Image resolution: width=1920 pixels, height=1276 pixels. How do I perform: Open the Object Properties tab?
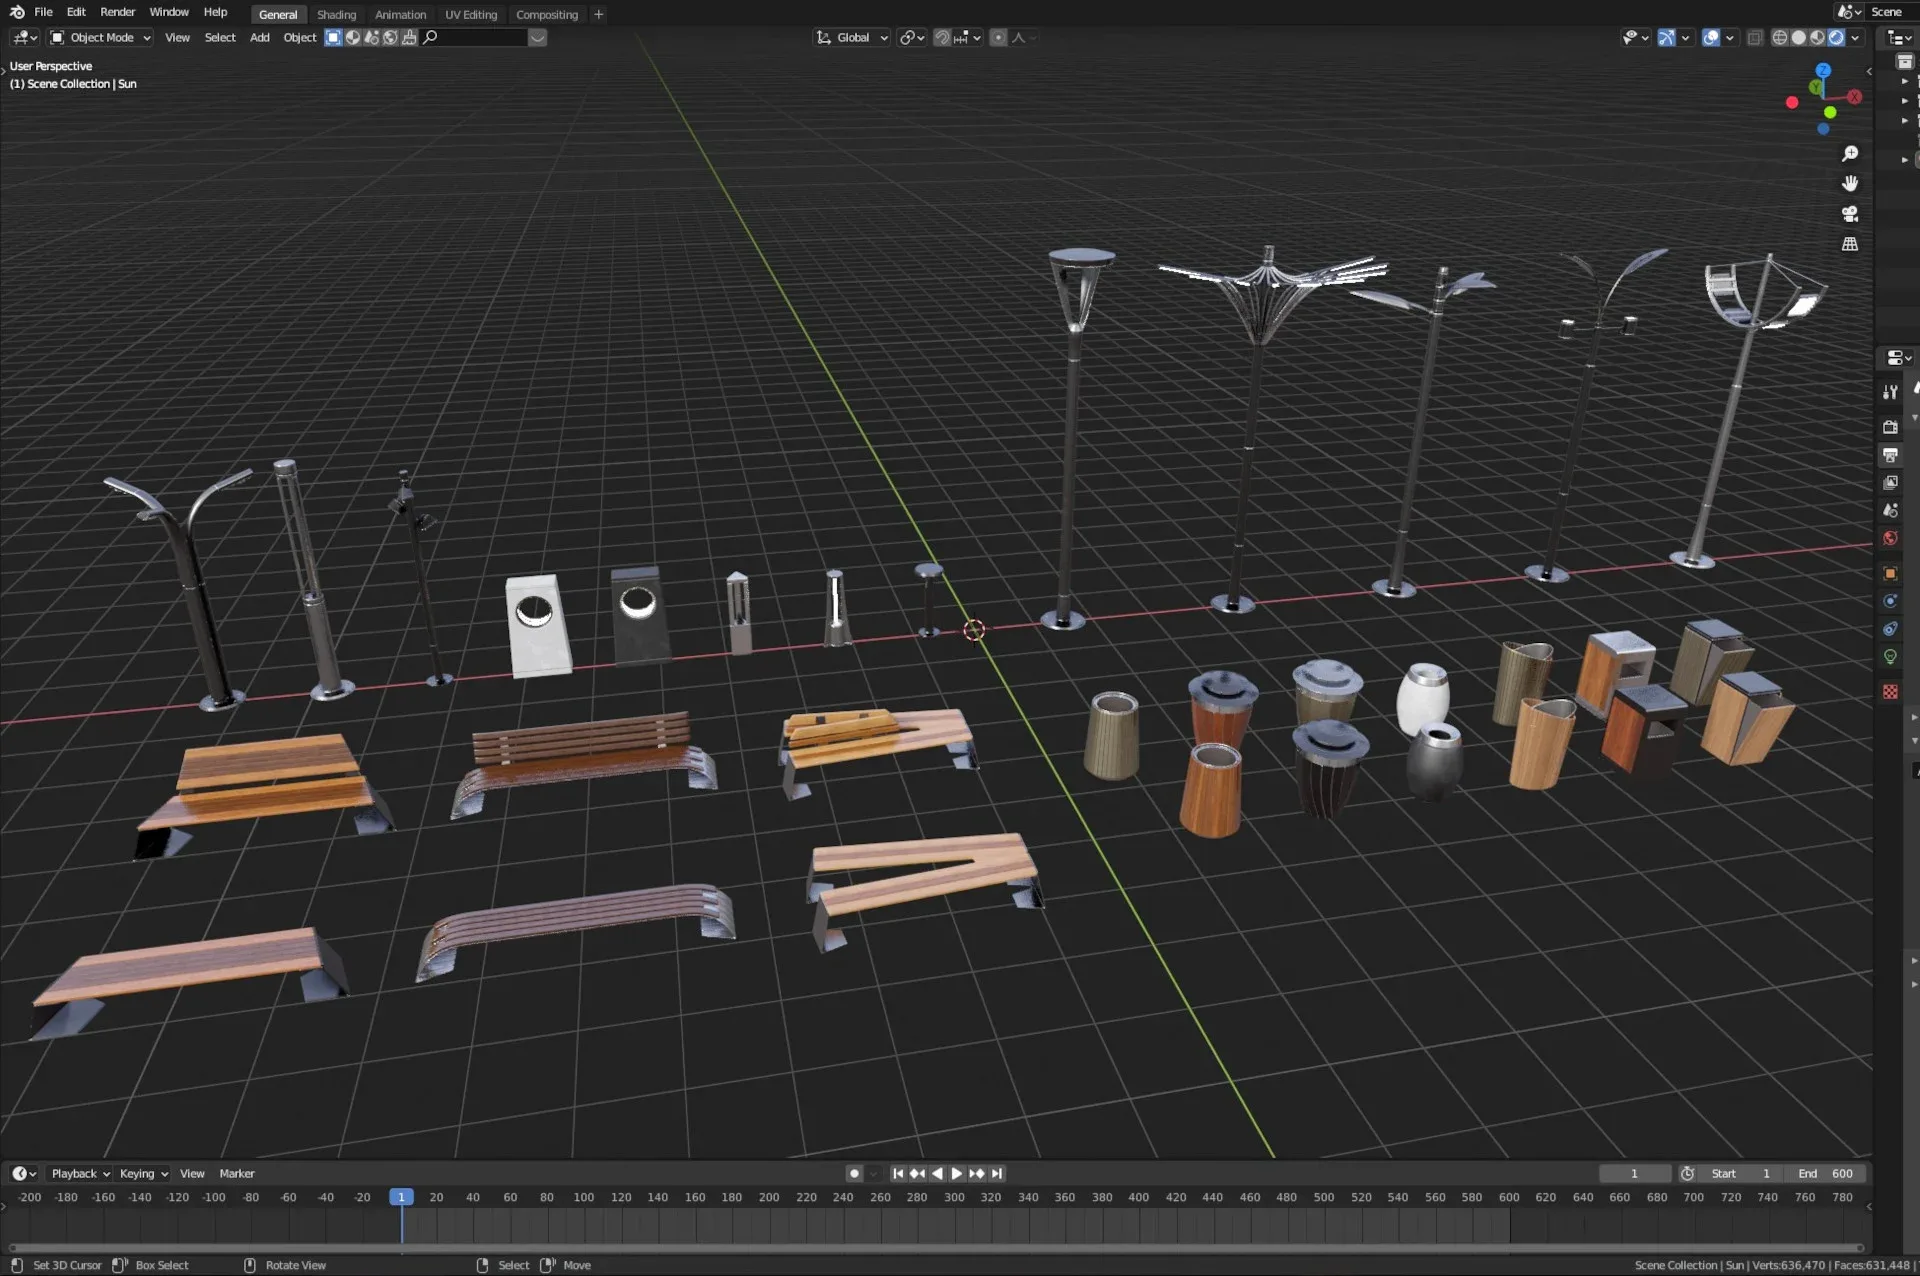(1891, 573)
